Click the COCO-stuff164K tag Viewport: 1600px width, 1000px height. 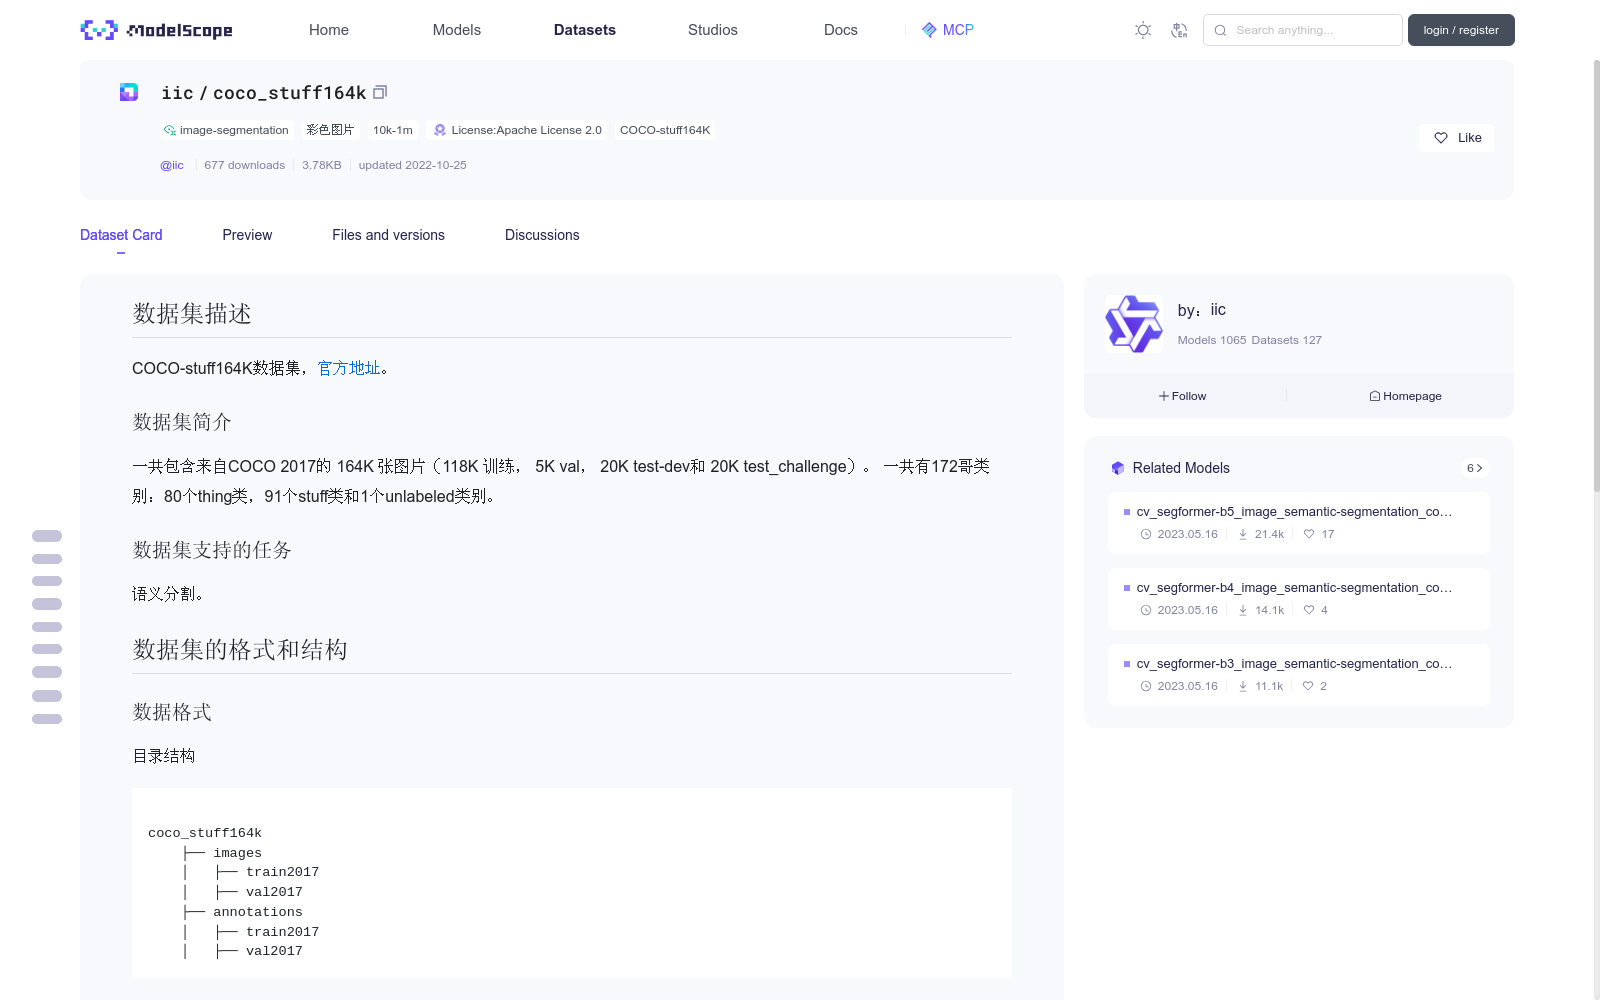665,130
